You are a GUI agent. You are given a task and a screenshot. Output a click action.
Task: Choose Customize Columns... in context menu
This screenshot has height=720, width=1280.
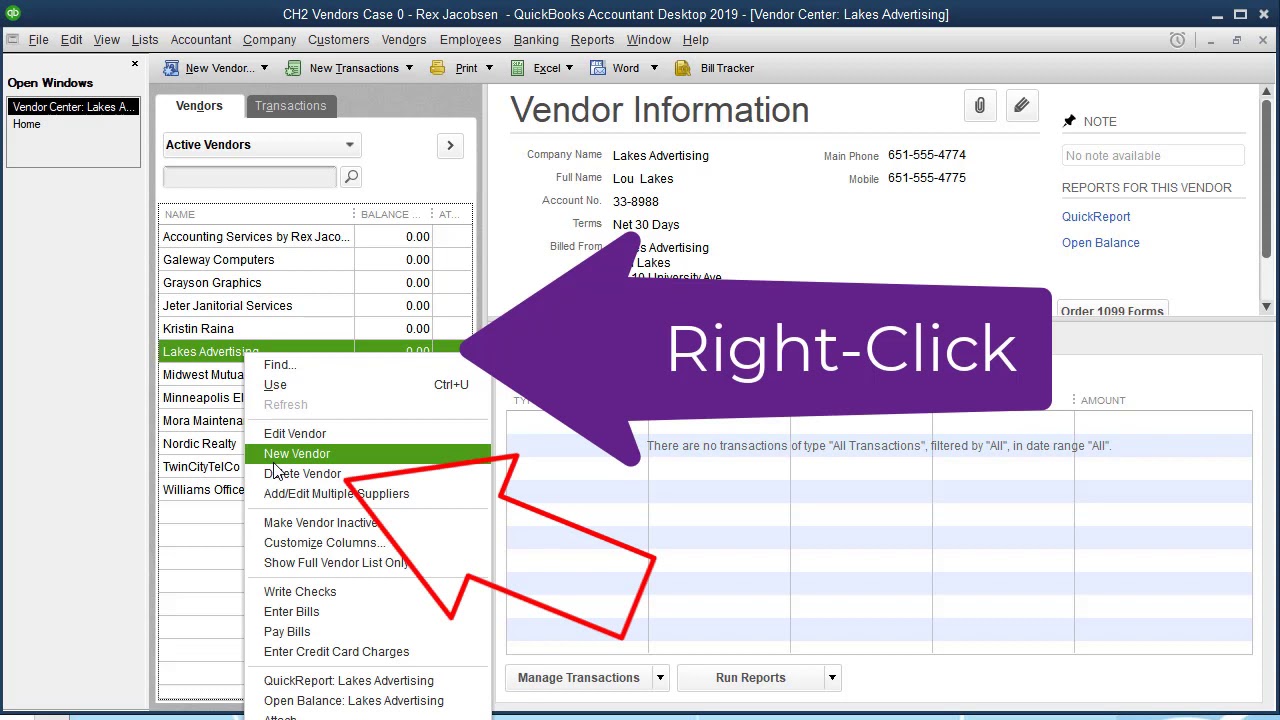pyautogui.click(x=368, y=543)
